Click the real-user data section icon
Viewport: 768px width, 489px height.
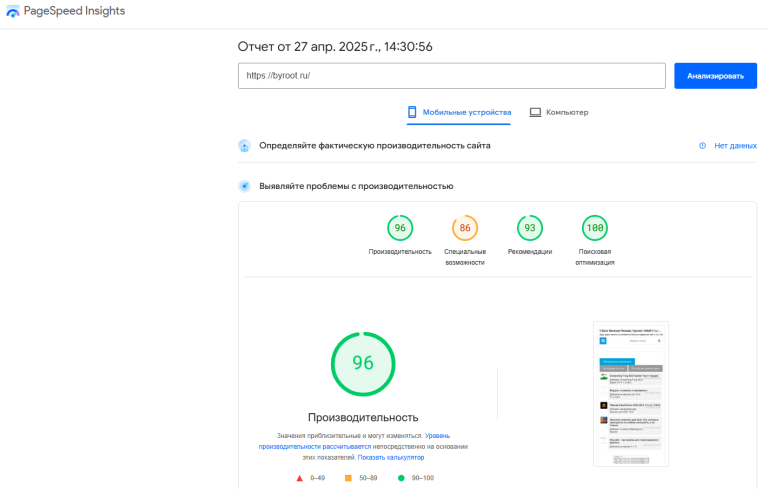(244, 146)
